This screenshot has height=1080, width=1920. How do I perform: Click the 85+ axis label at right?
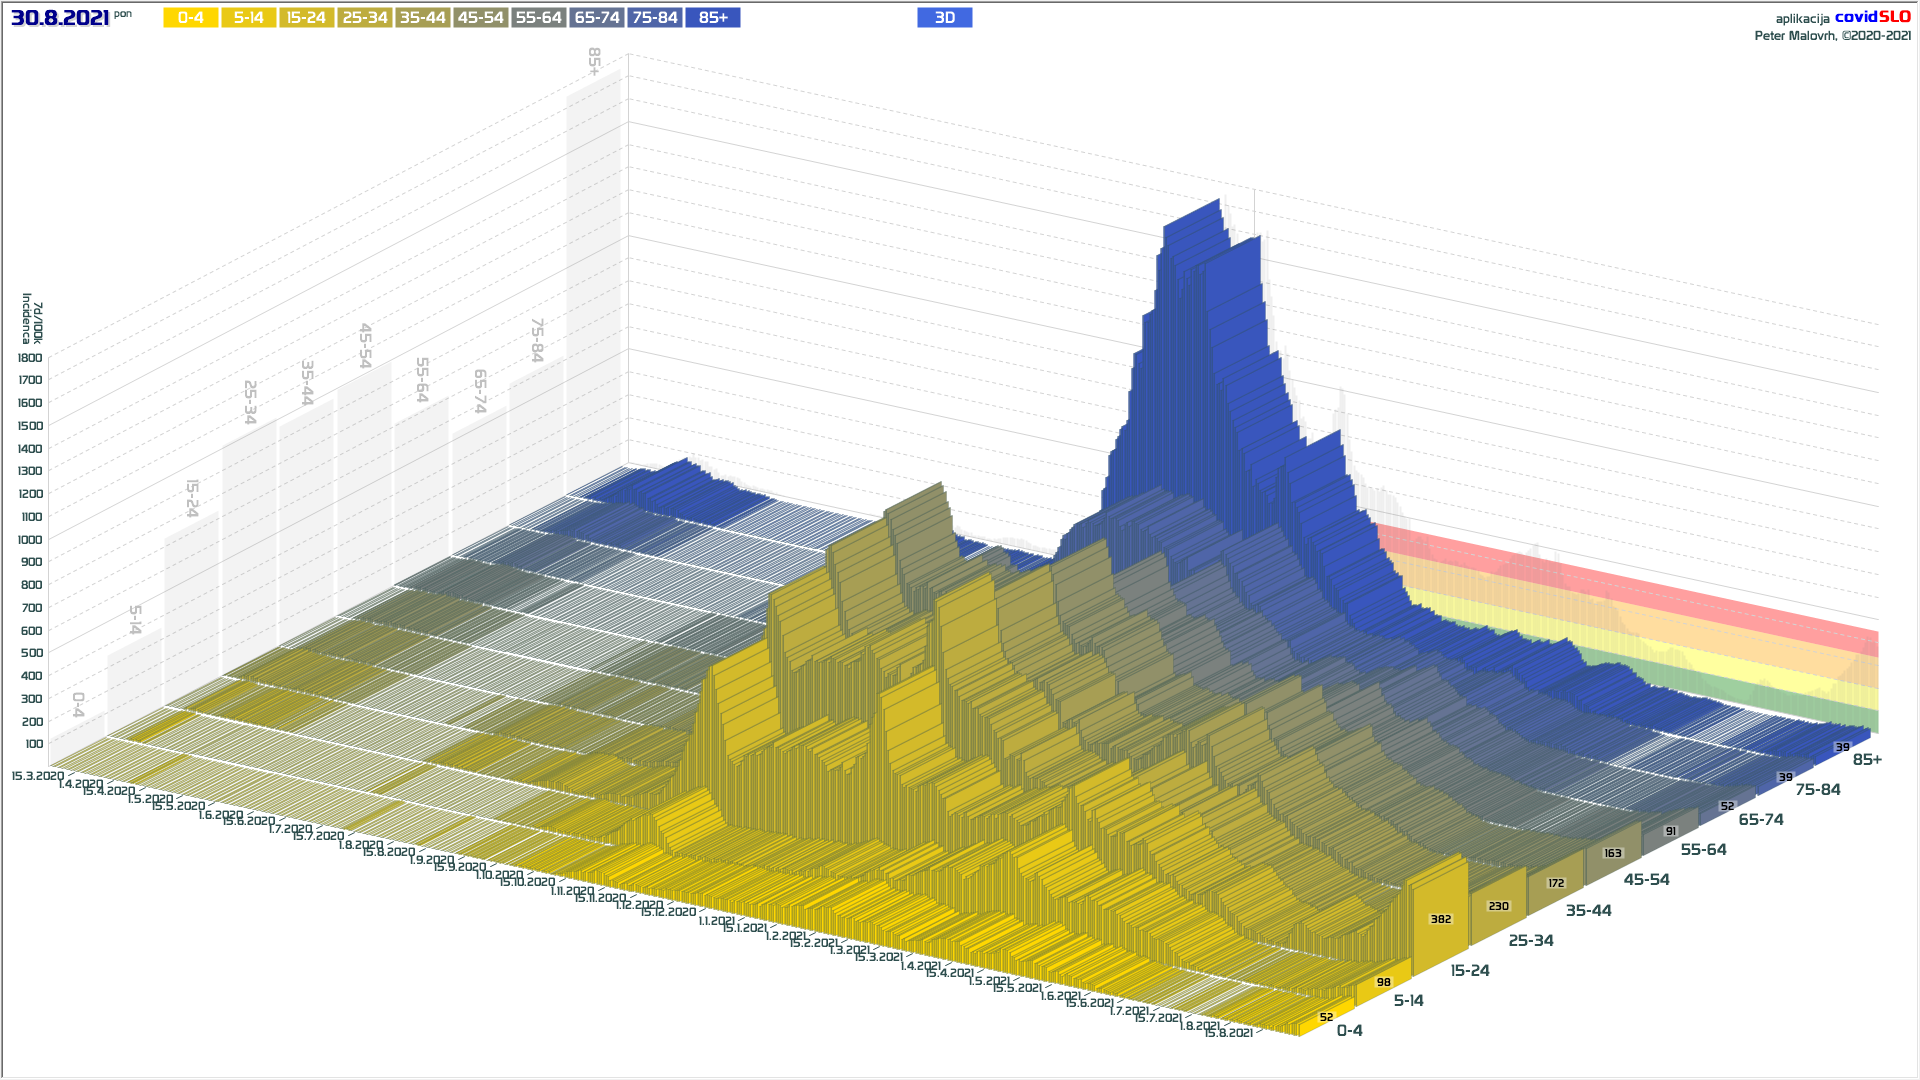[1867, 760]
